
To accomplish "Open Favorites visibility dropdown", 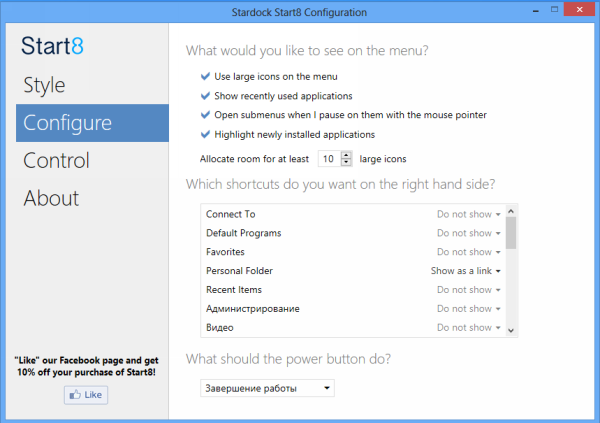I will pyautogui.click(x=469, y=252).
